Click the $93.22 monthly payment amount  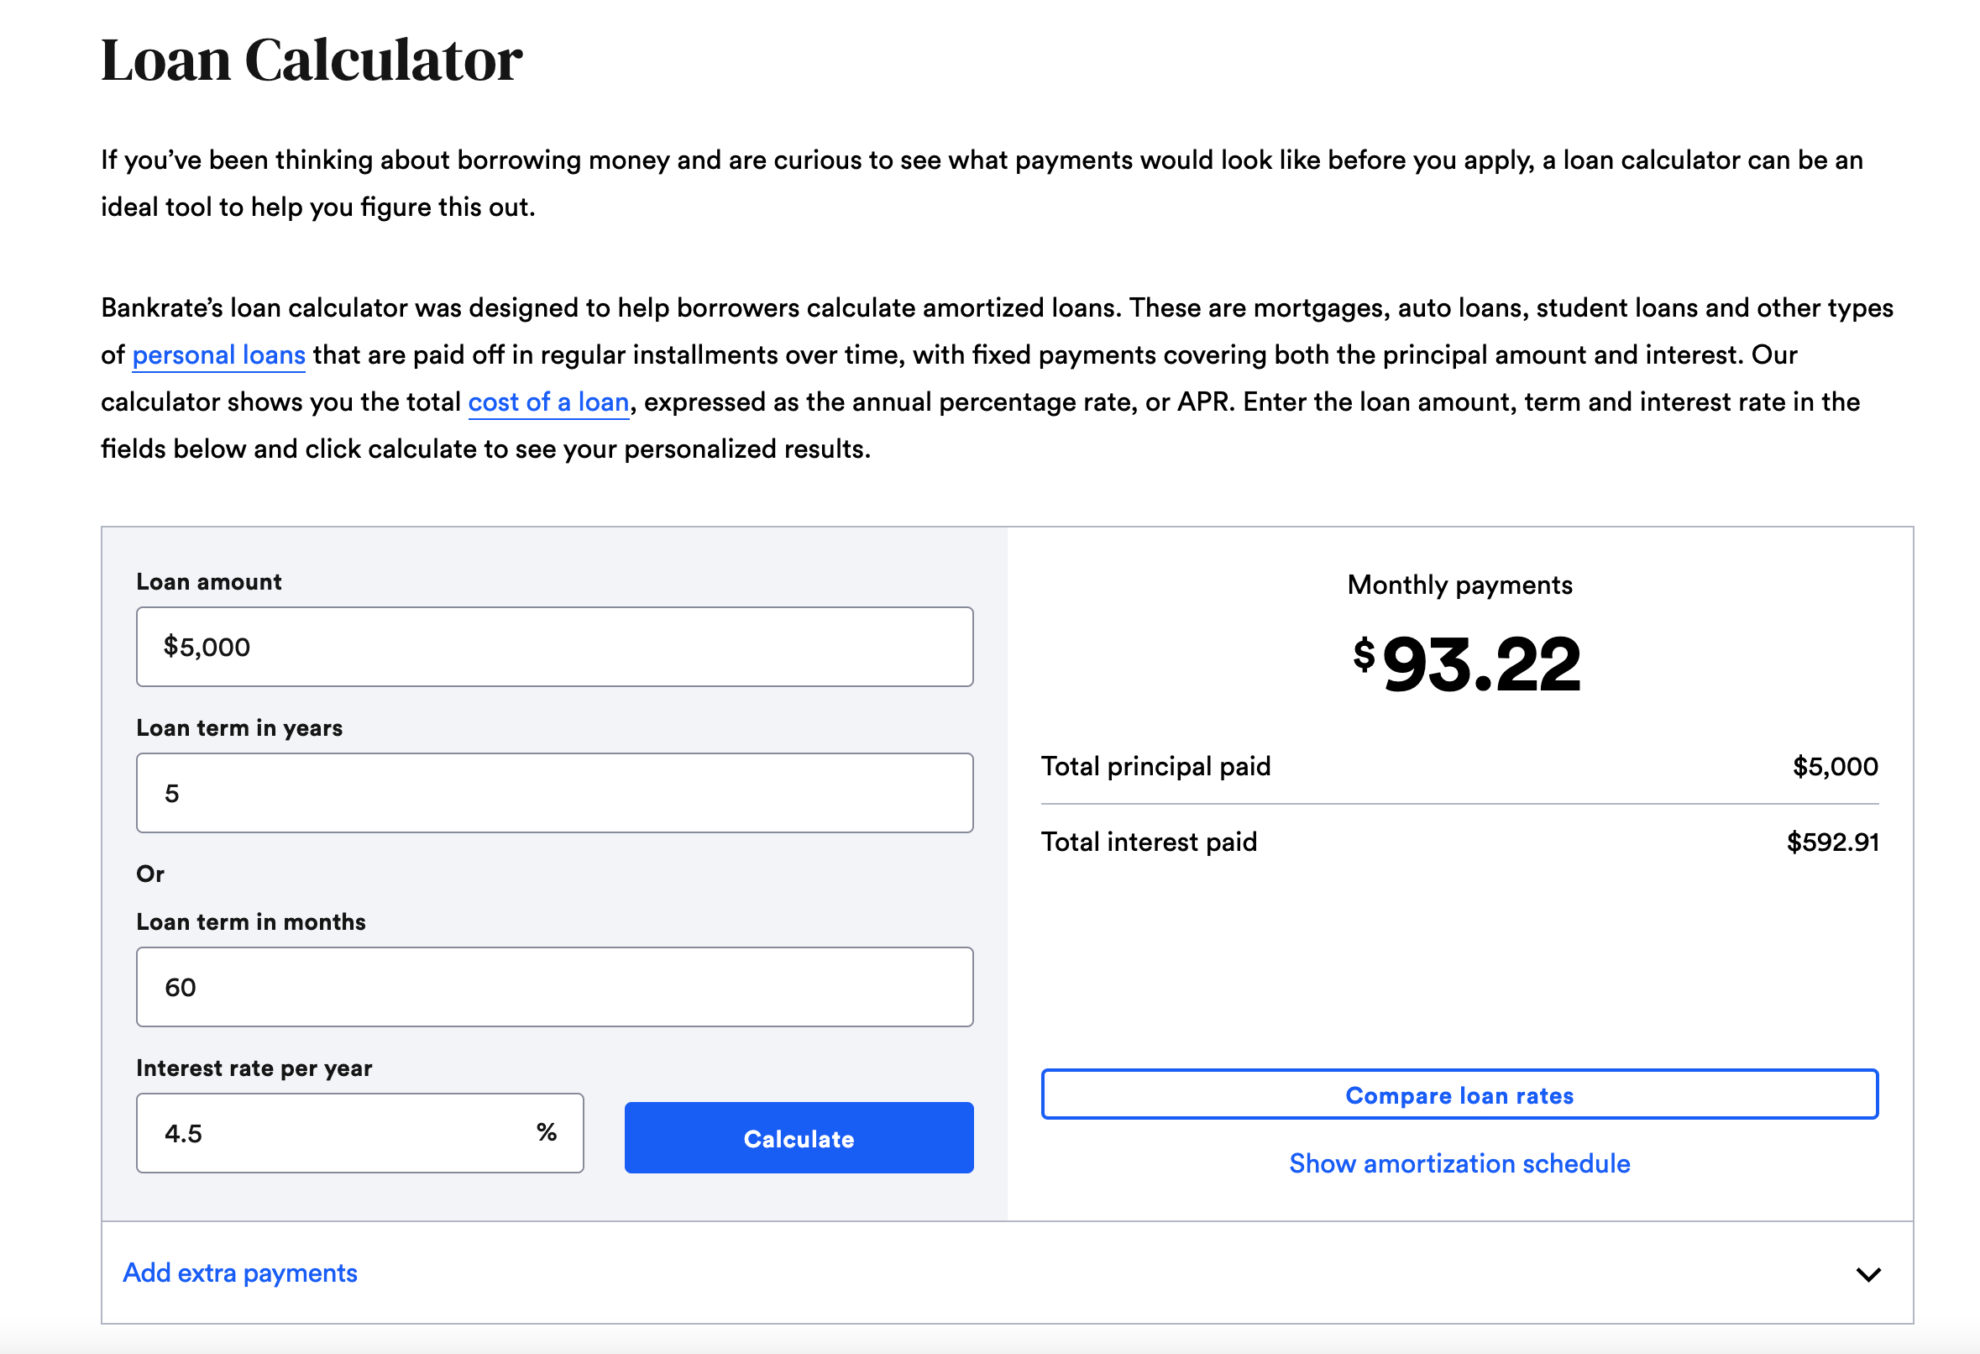click(x=1481, y=665)
